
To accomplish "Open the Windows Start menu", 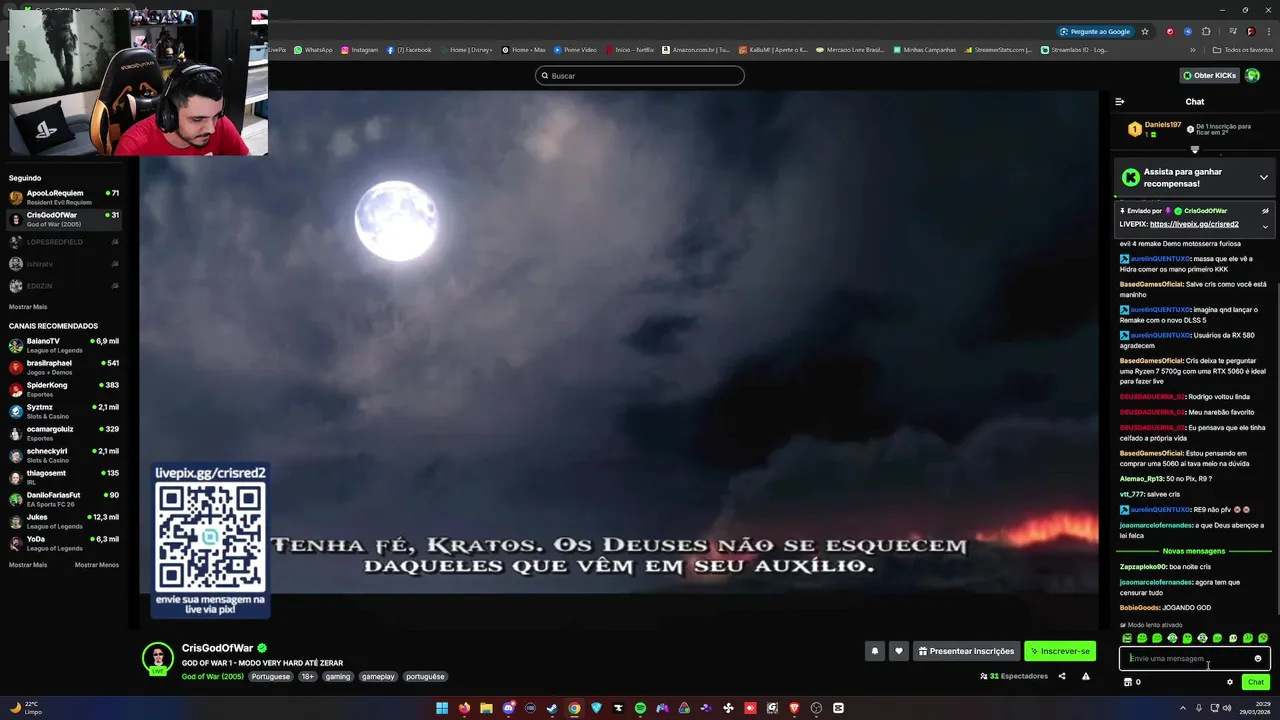I will pyautogui.click(x=442, y=708).
